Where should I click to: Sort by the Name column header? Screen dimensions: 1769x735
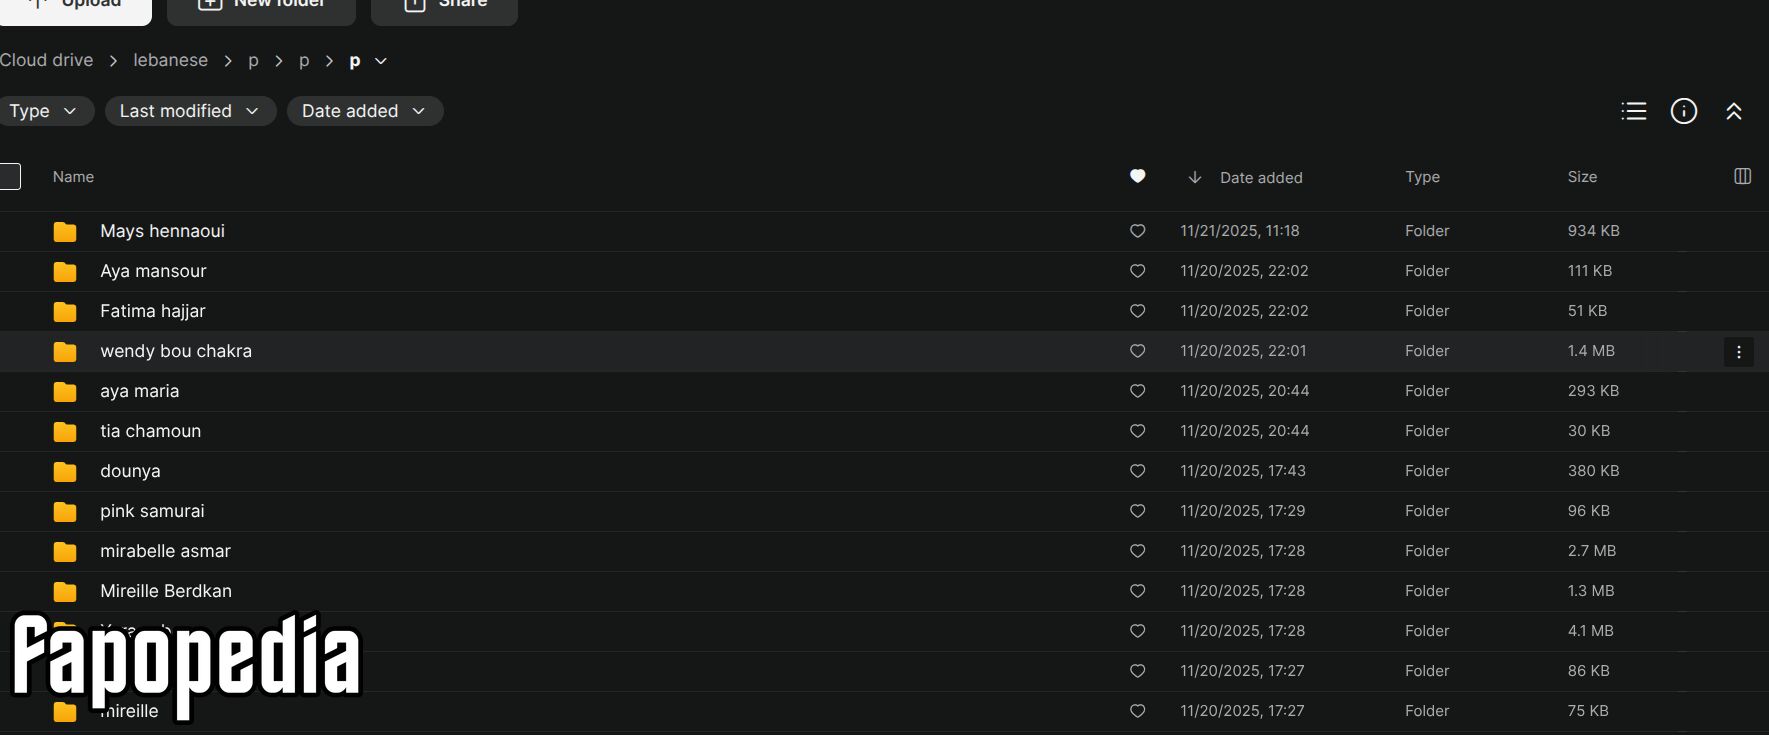(73, 177)
